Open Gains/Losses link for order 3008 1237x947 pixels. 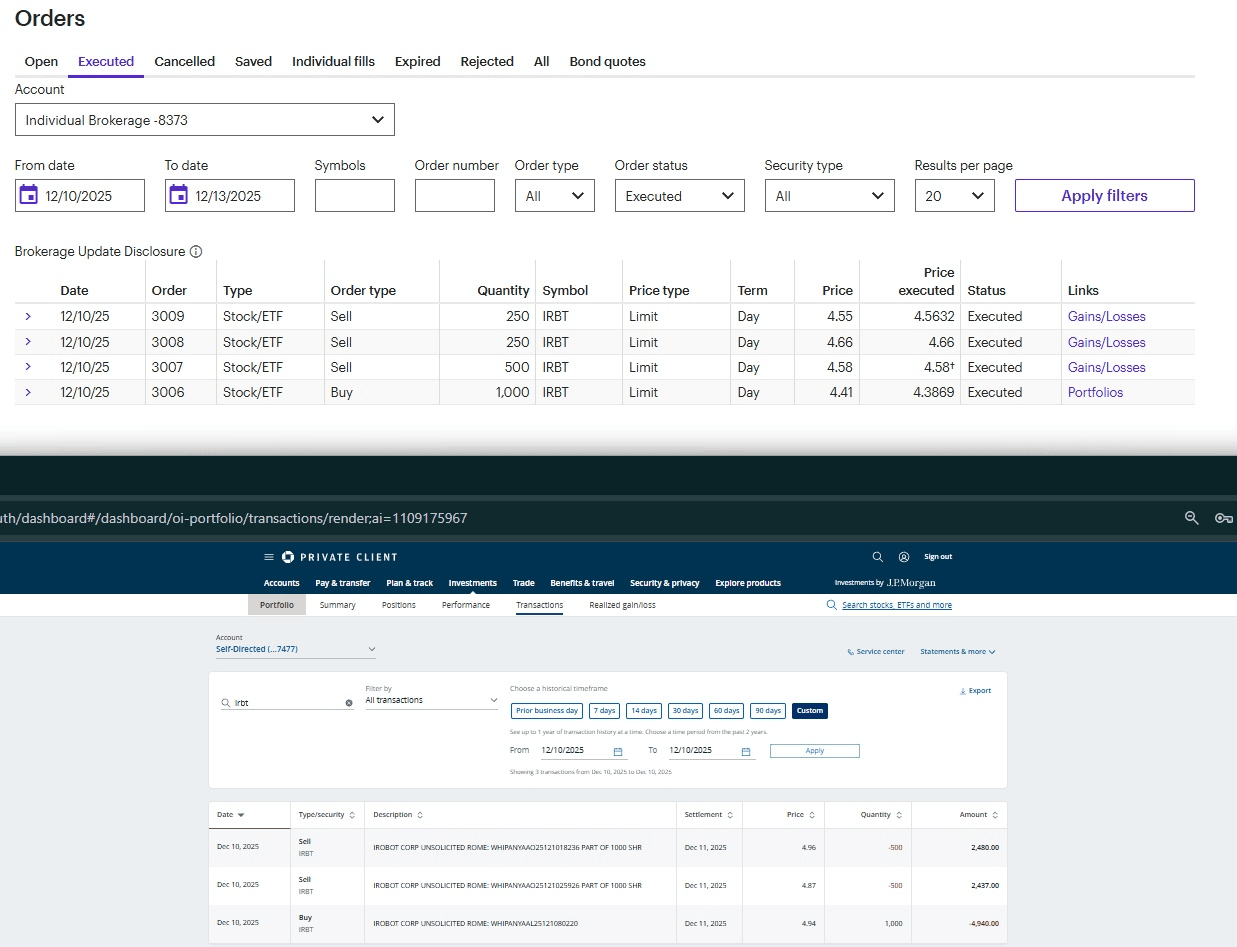1106,342
